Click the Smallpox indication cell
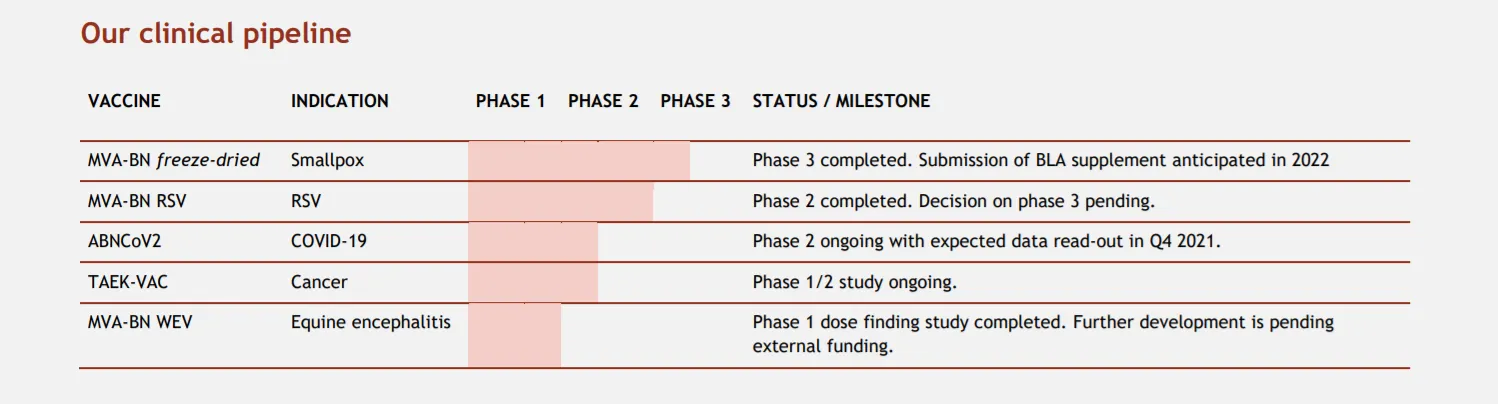 click(327, 160)
